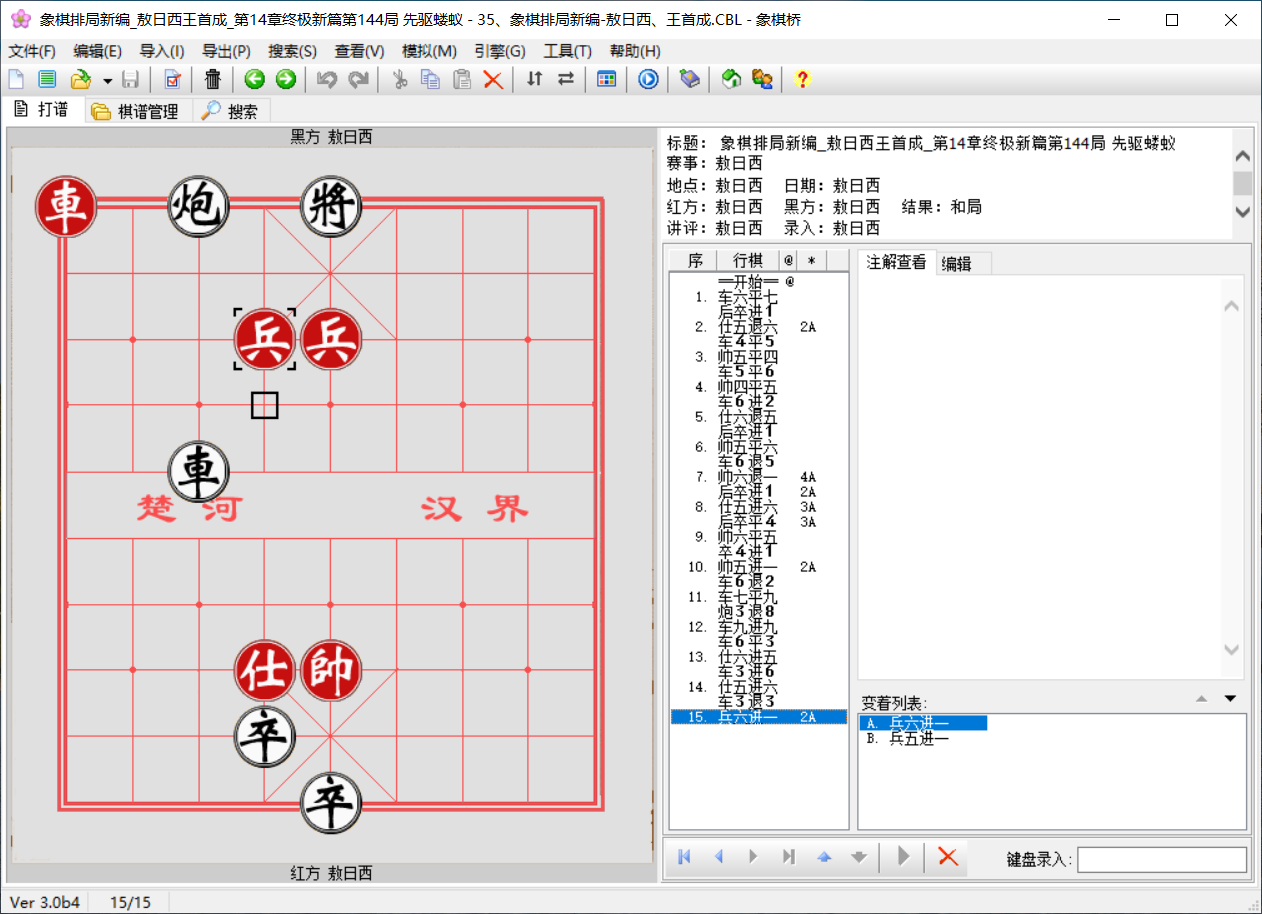Click the checkmark properties icon
The image size is (1262, 914).
173,80
